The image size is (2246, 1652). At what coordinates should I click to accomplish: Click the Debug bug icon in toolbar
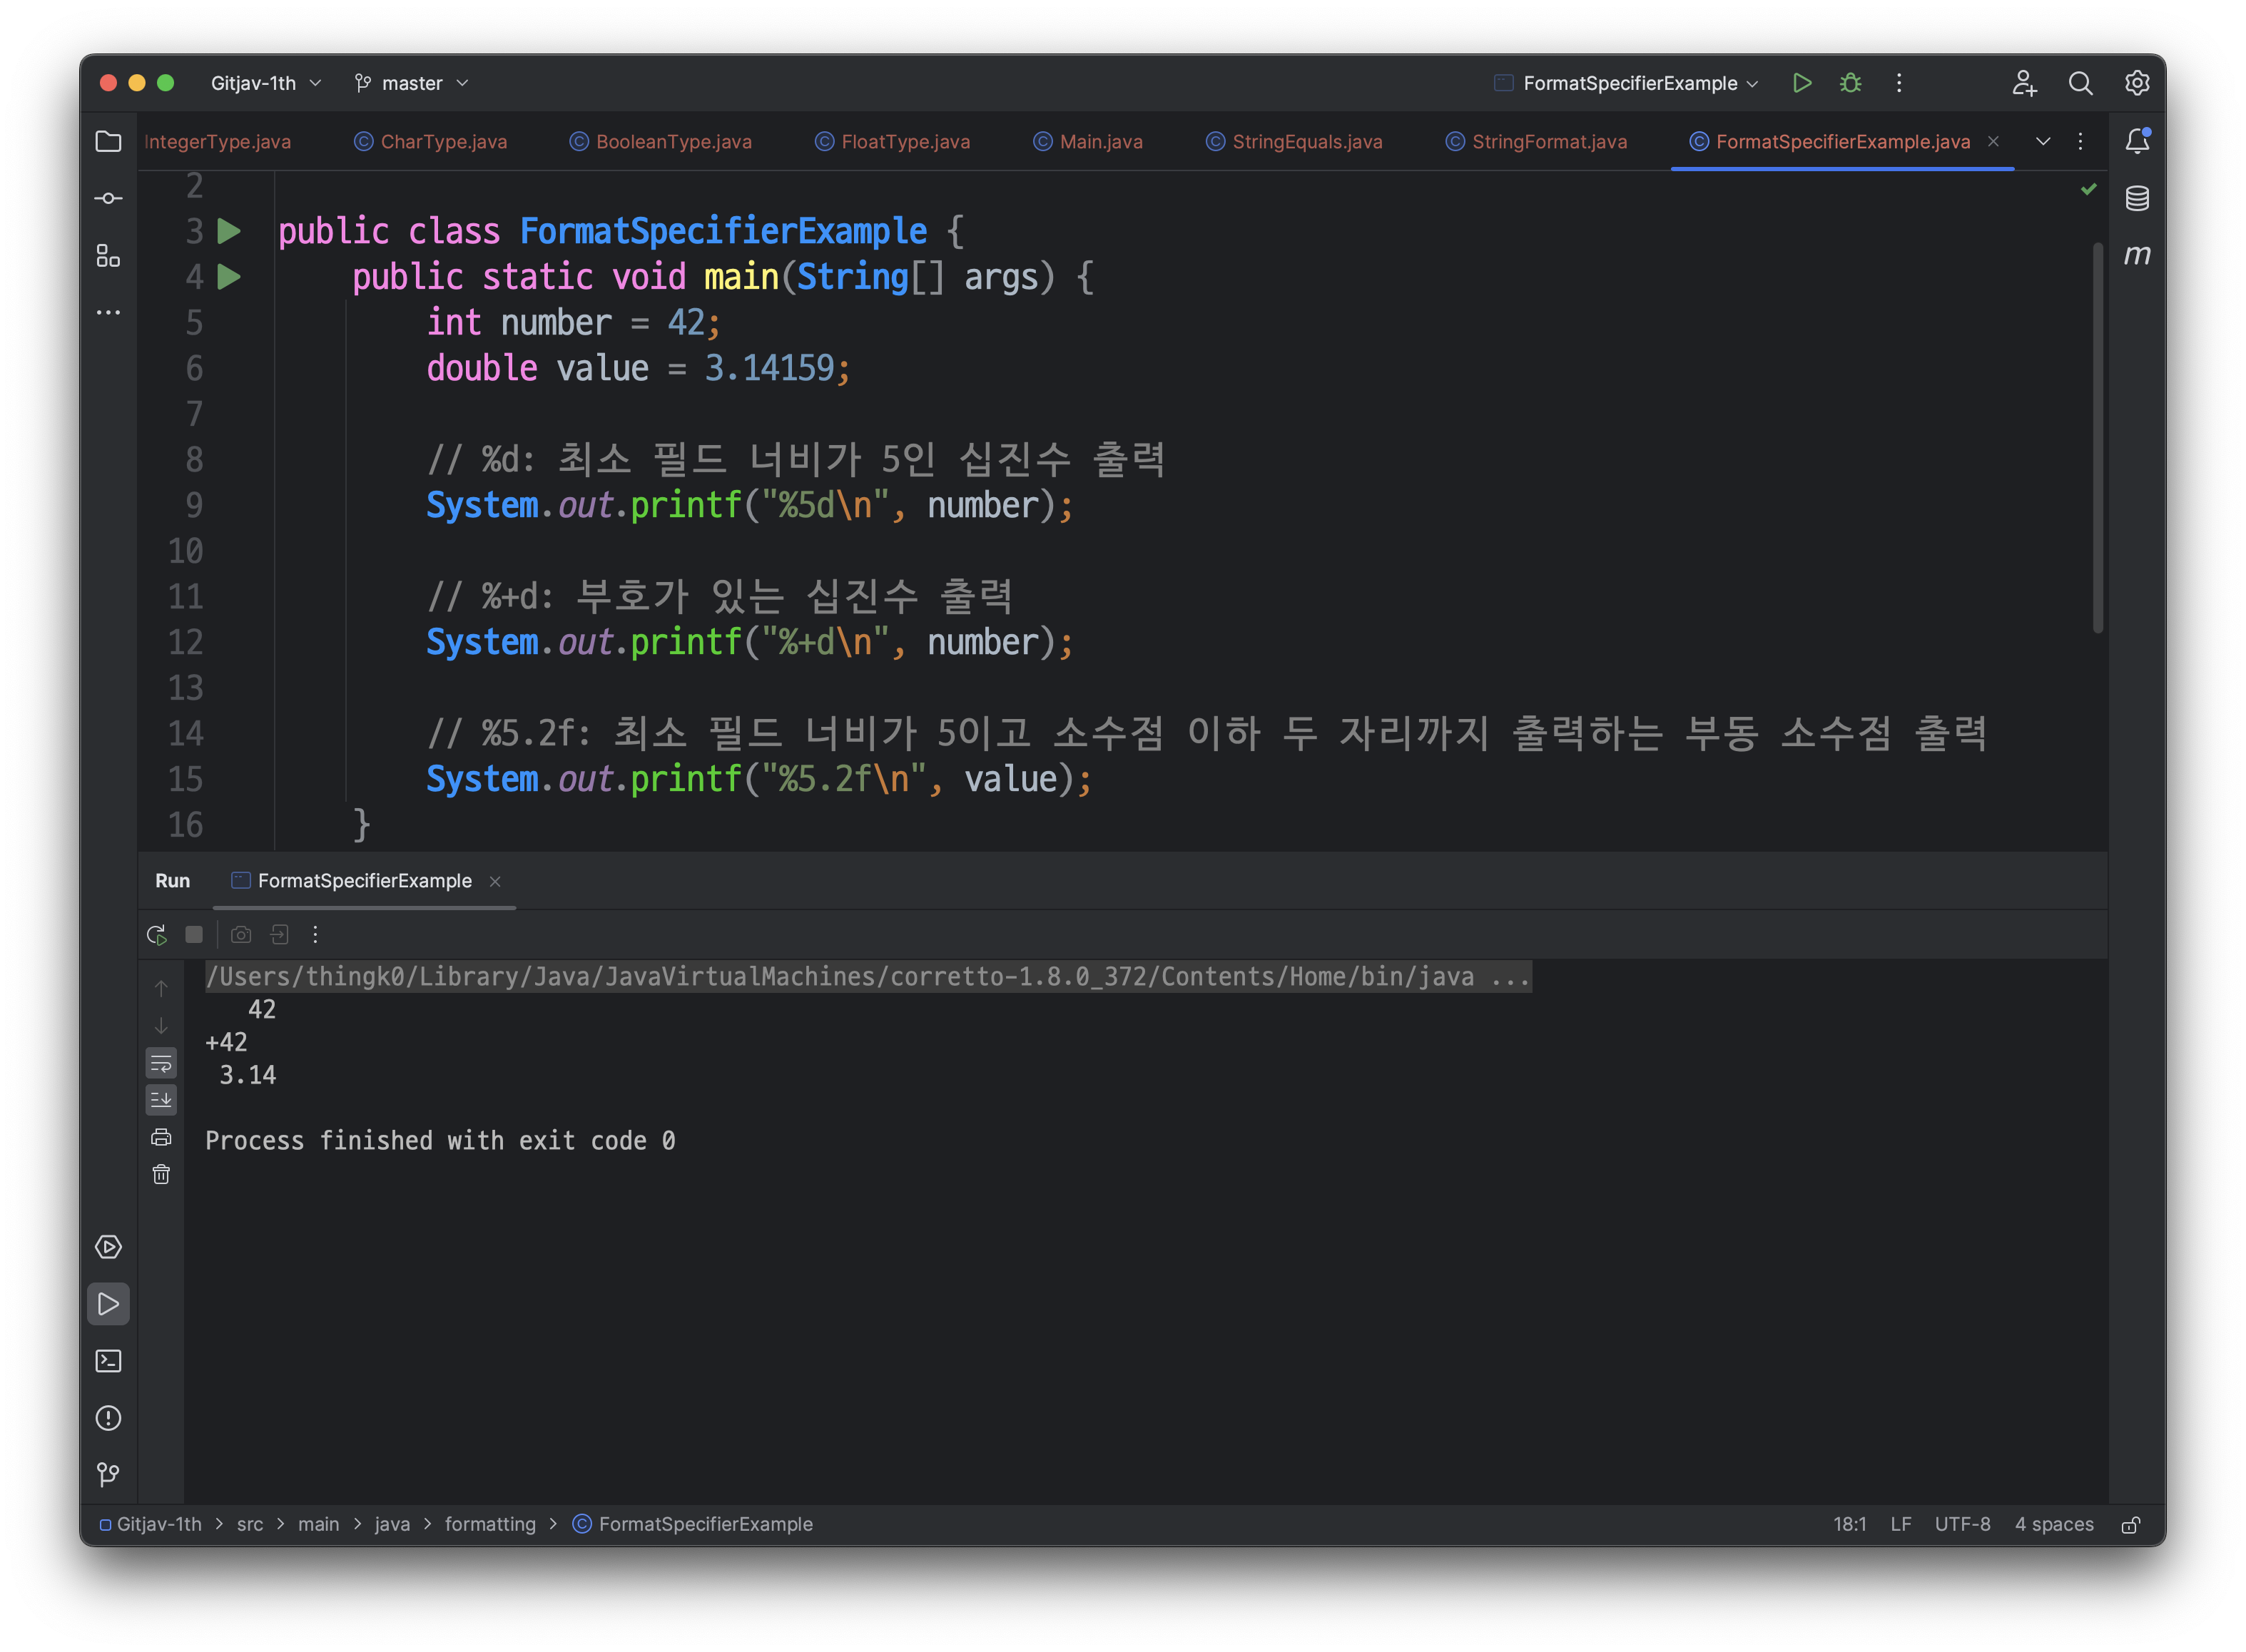point(1850,83)
